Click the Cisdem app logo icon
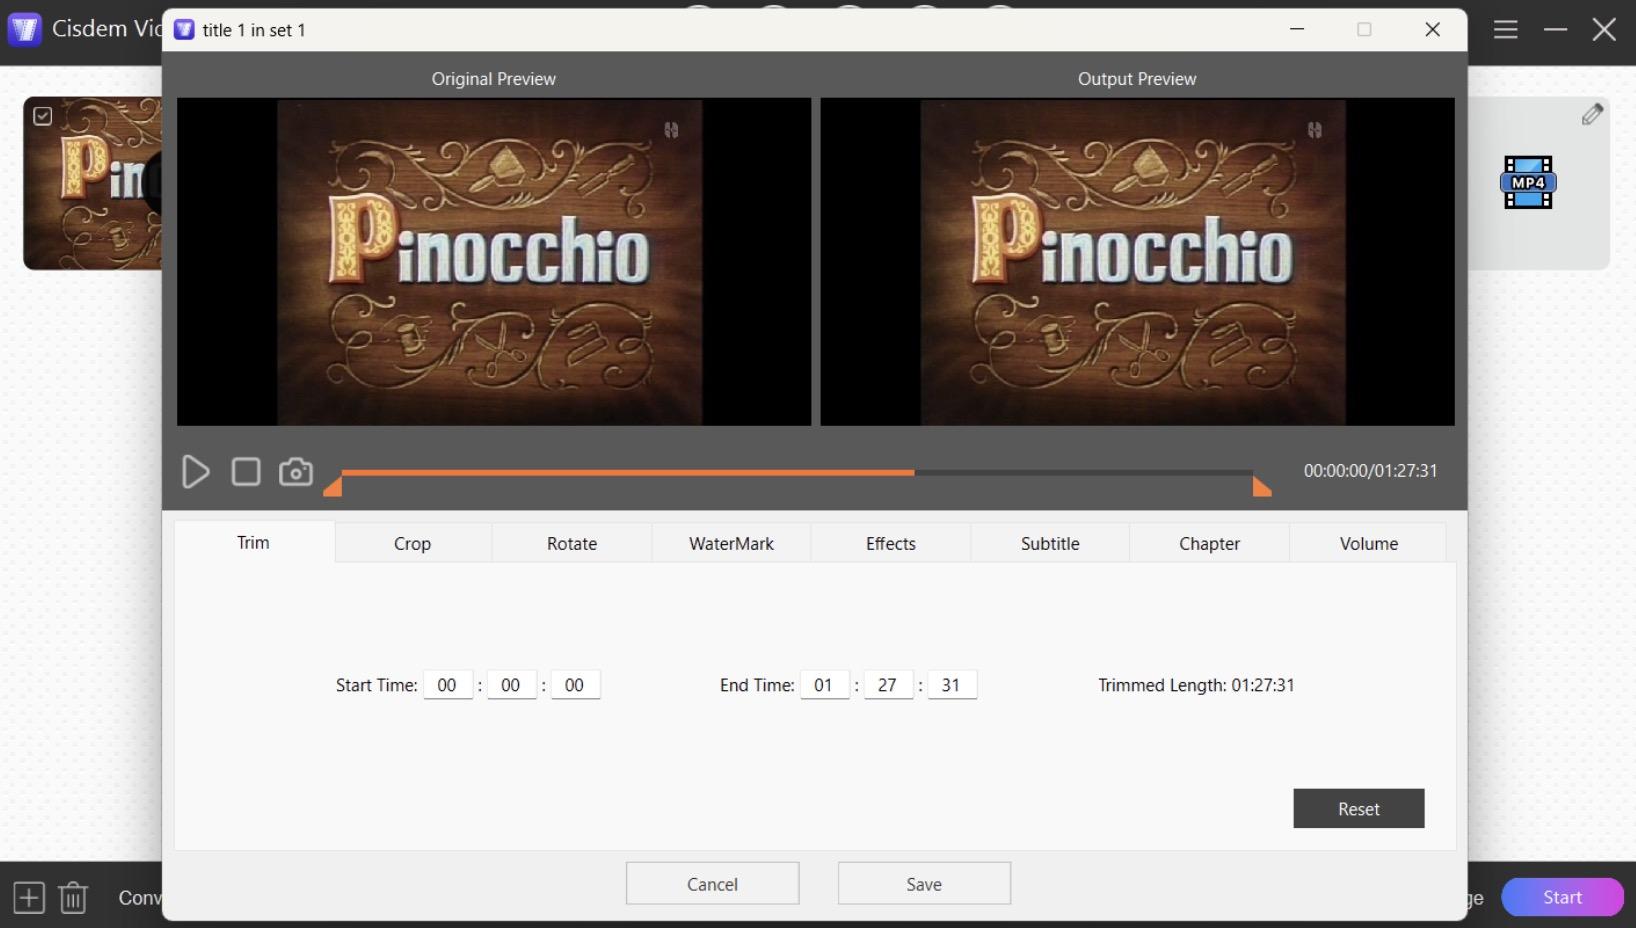The width and height of the screenshot is (1636, 928). (24, 29)
